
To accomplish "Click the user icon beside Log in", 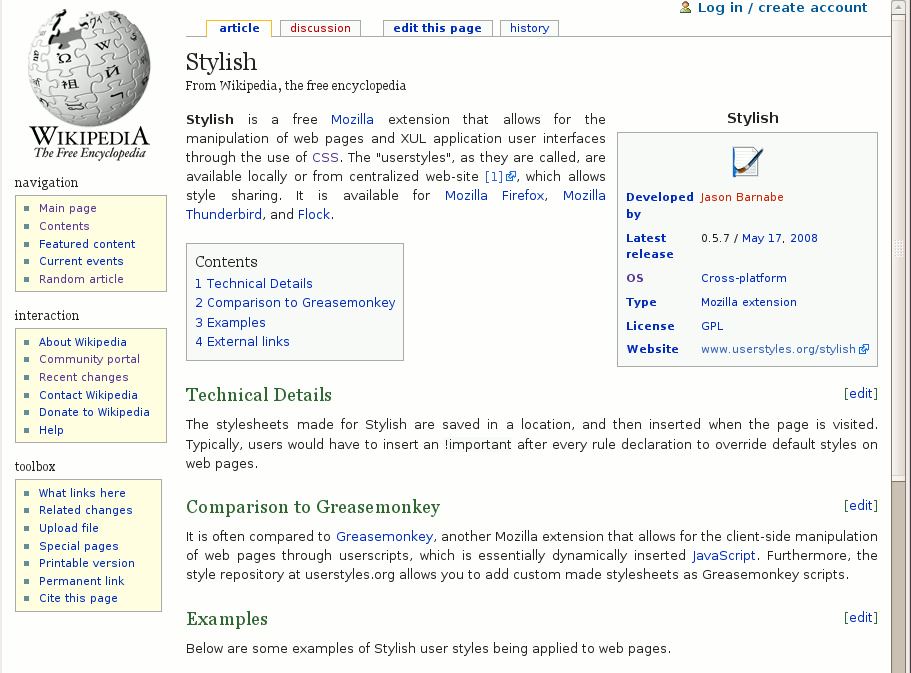I will click(x=686, y=8).
